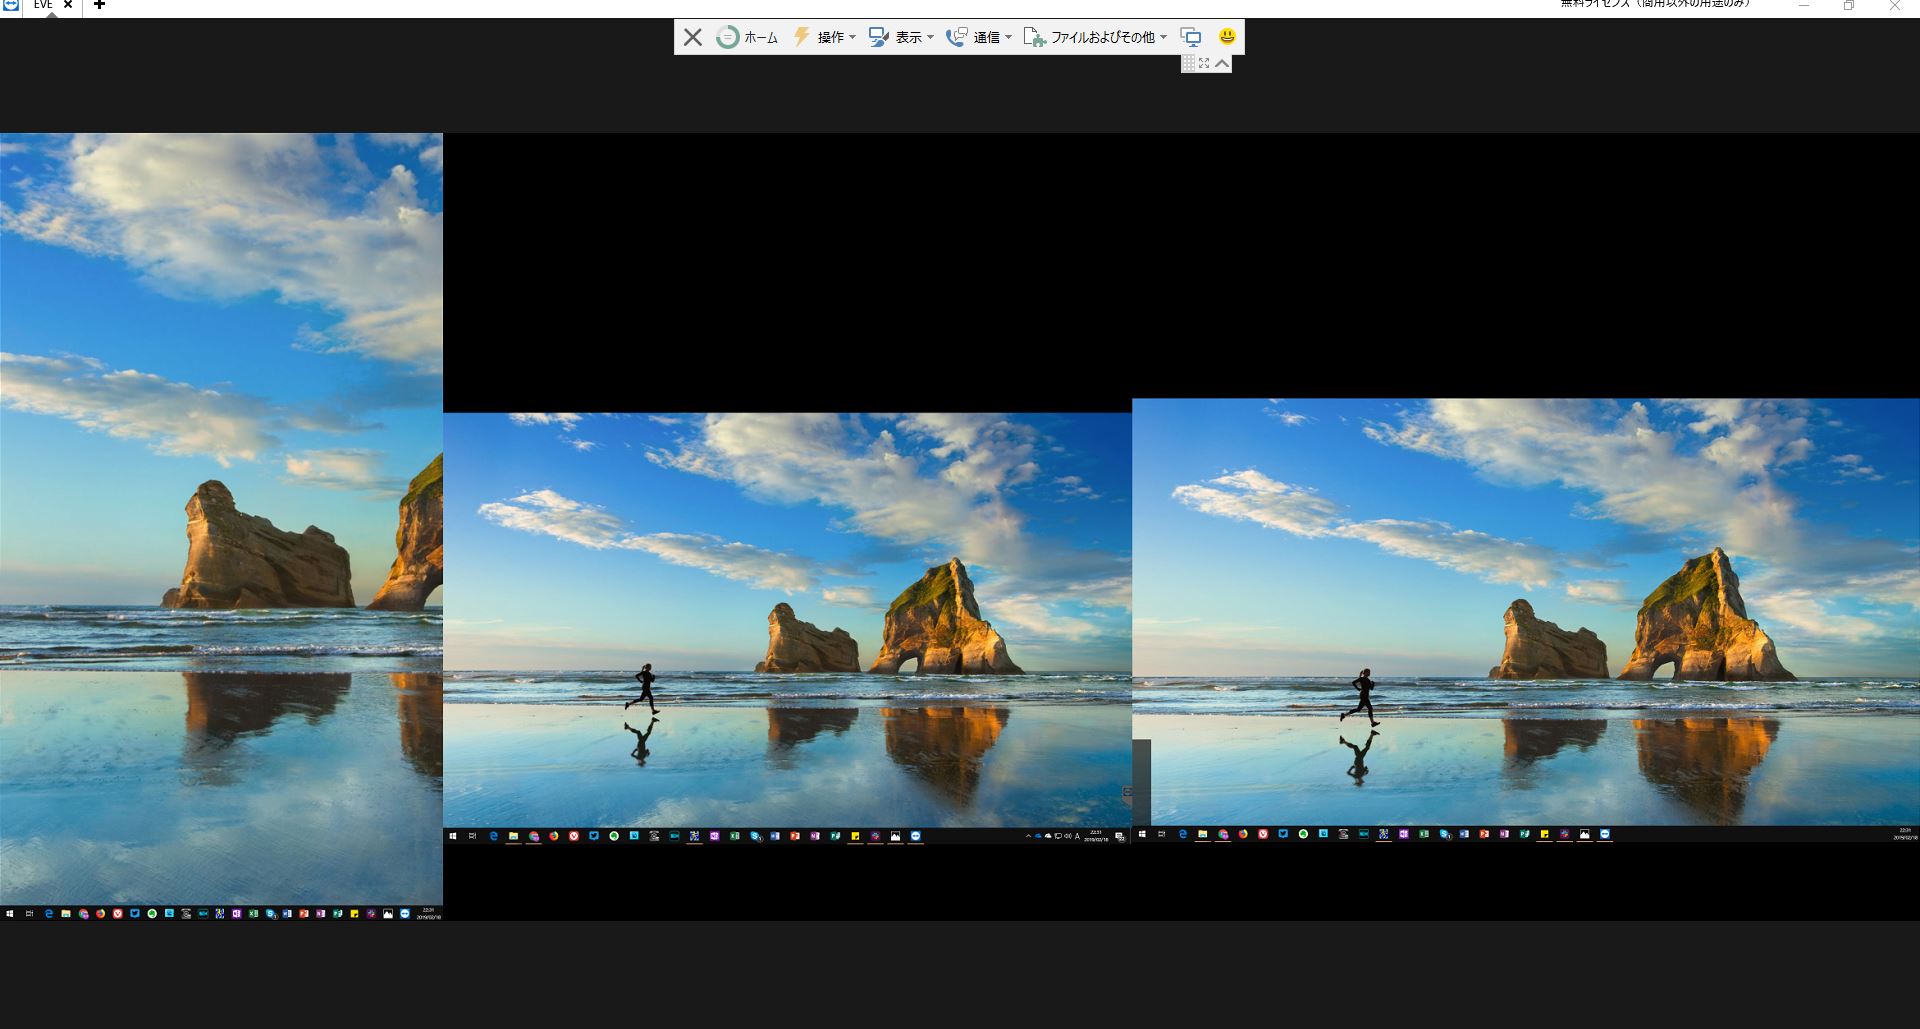Open the 表示 view dropdown

click(908, 37)
